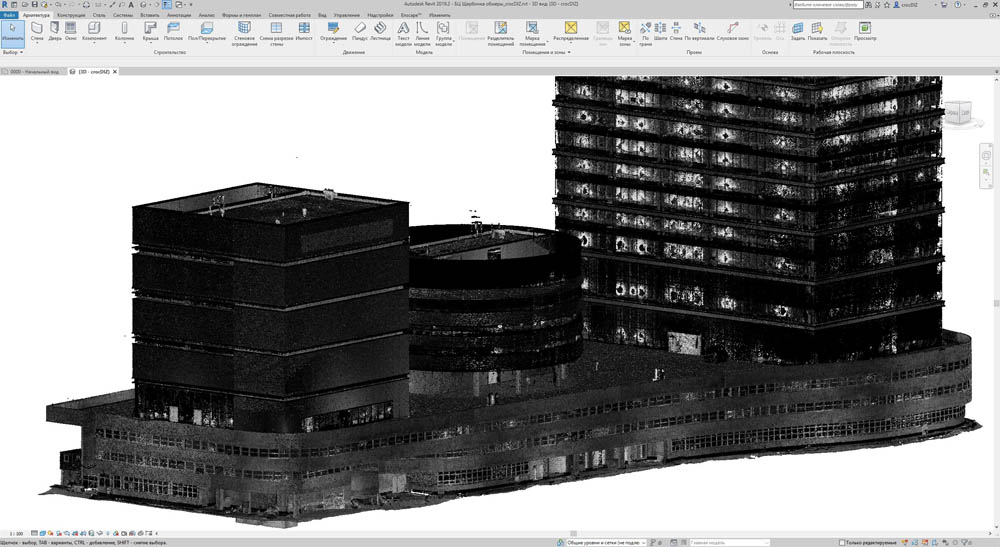Switch to the Вставить ribbon tab
The height and width of the screenshot is (547, 1000).
(150, 15)
